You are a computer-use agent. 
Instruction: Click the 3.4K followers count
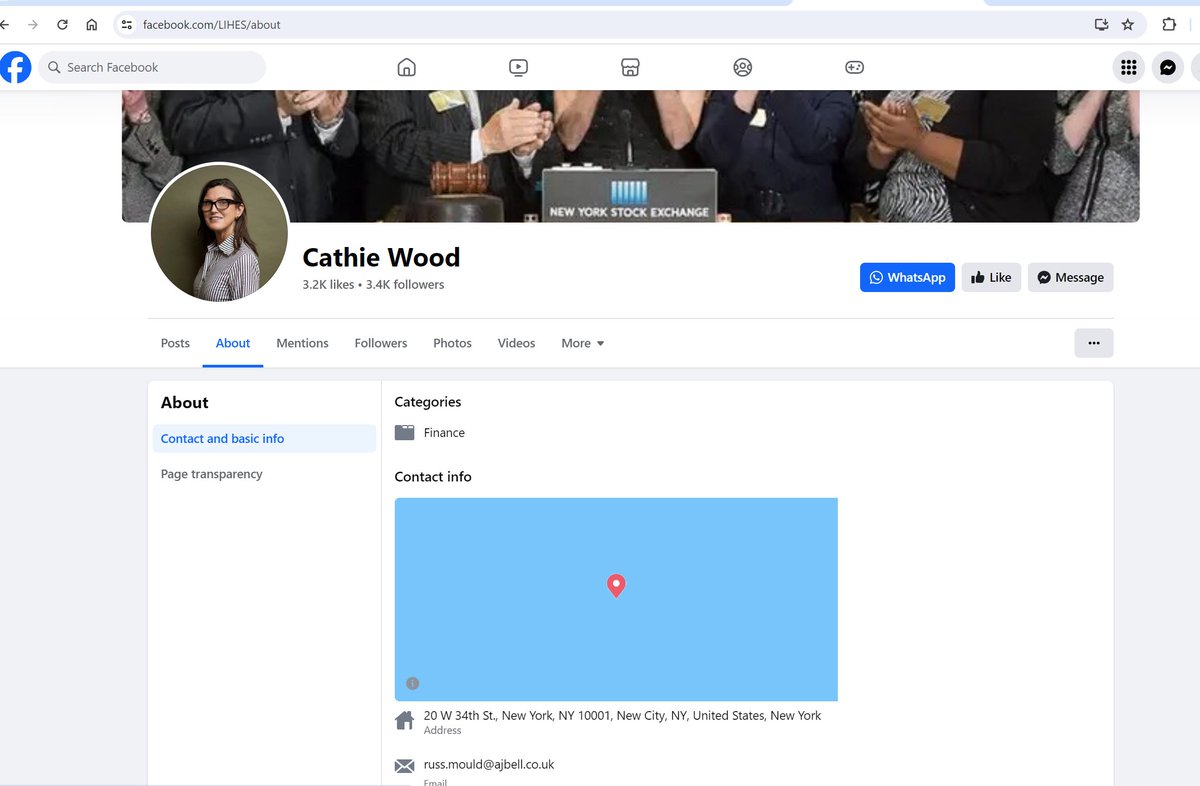point(405,284)
